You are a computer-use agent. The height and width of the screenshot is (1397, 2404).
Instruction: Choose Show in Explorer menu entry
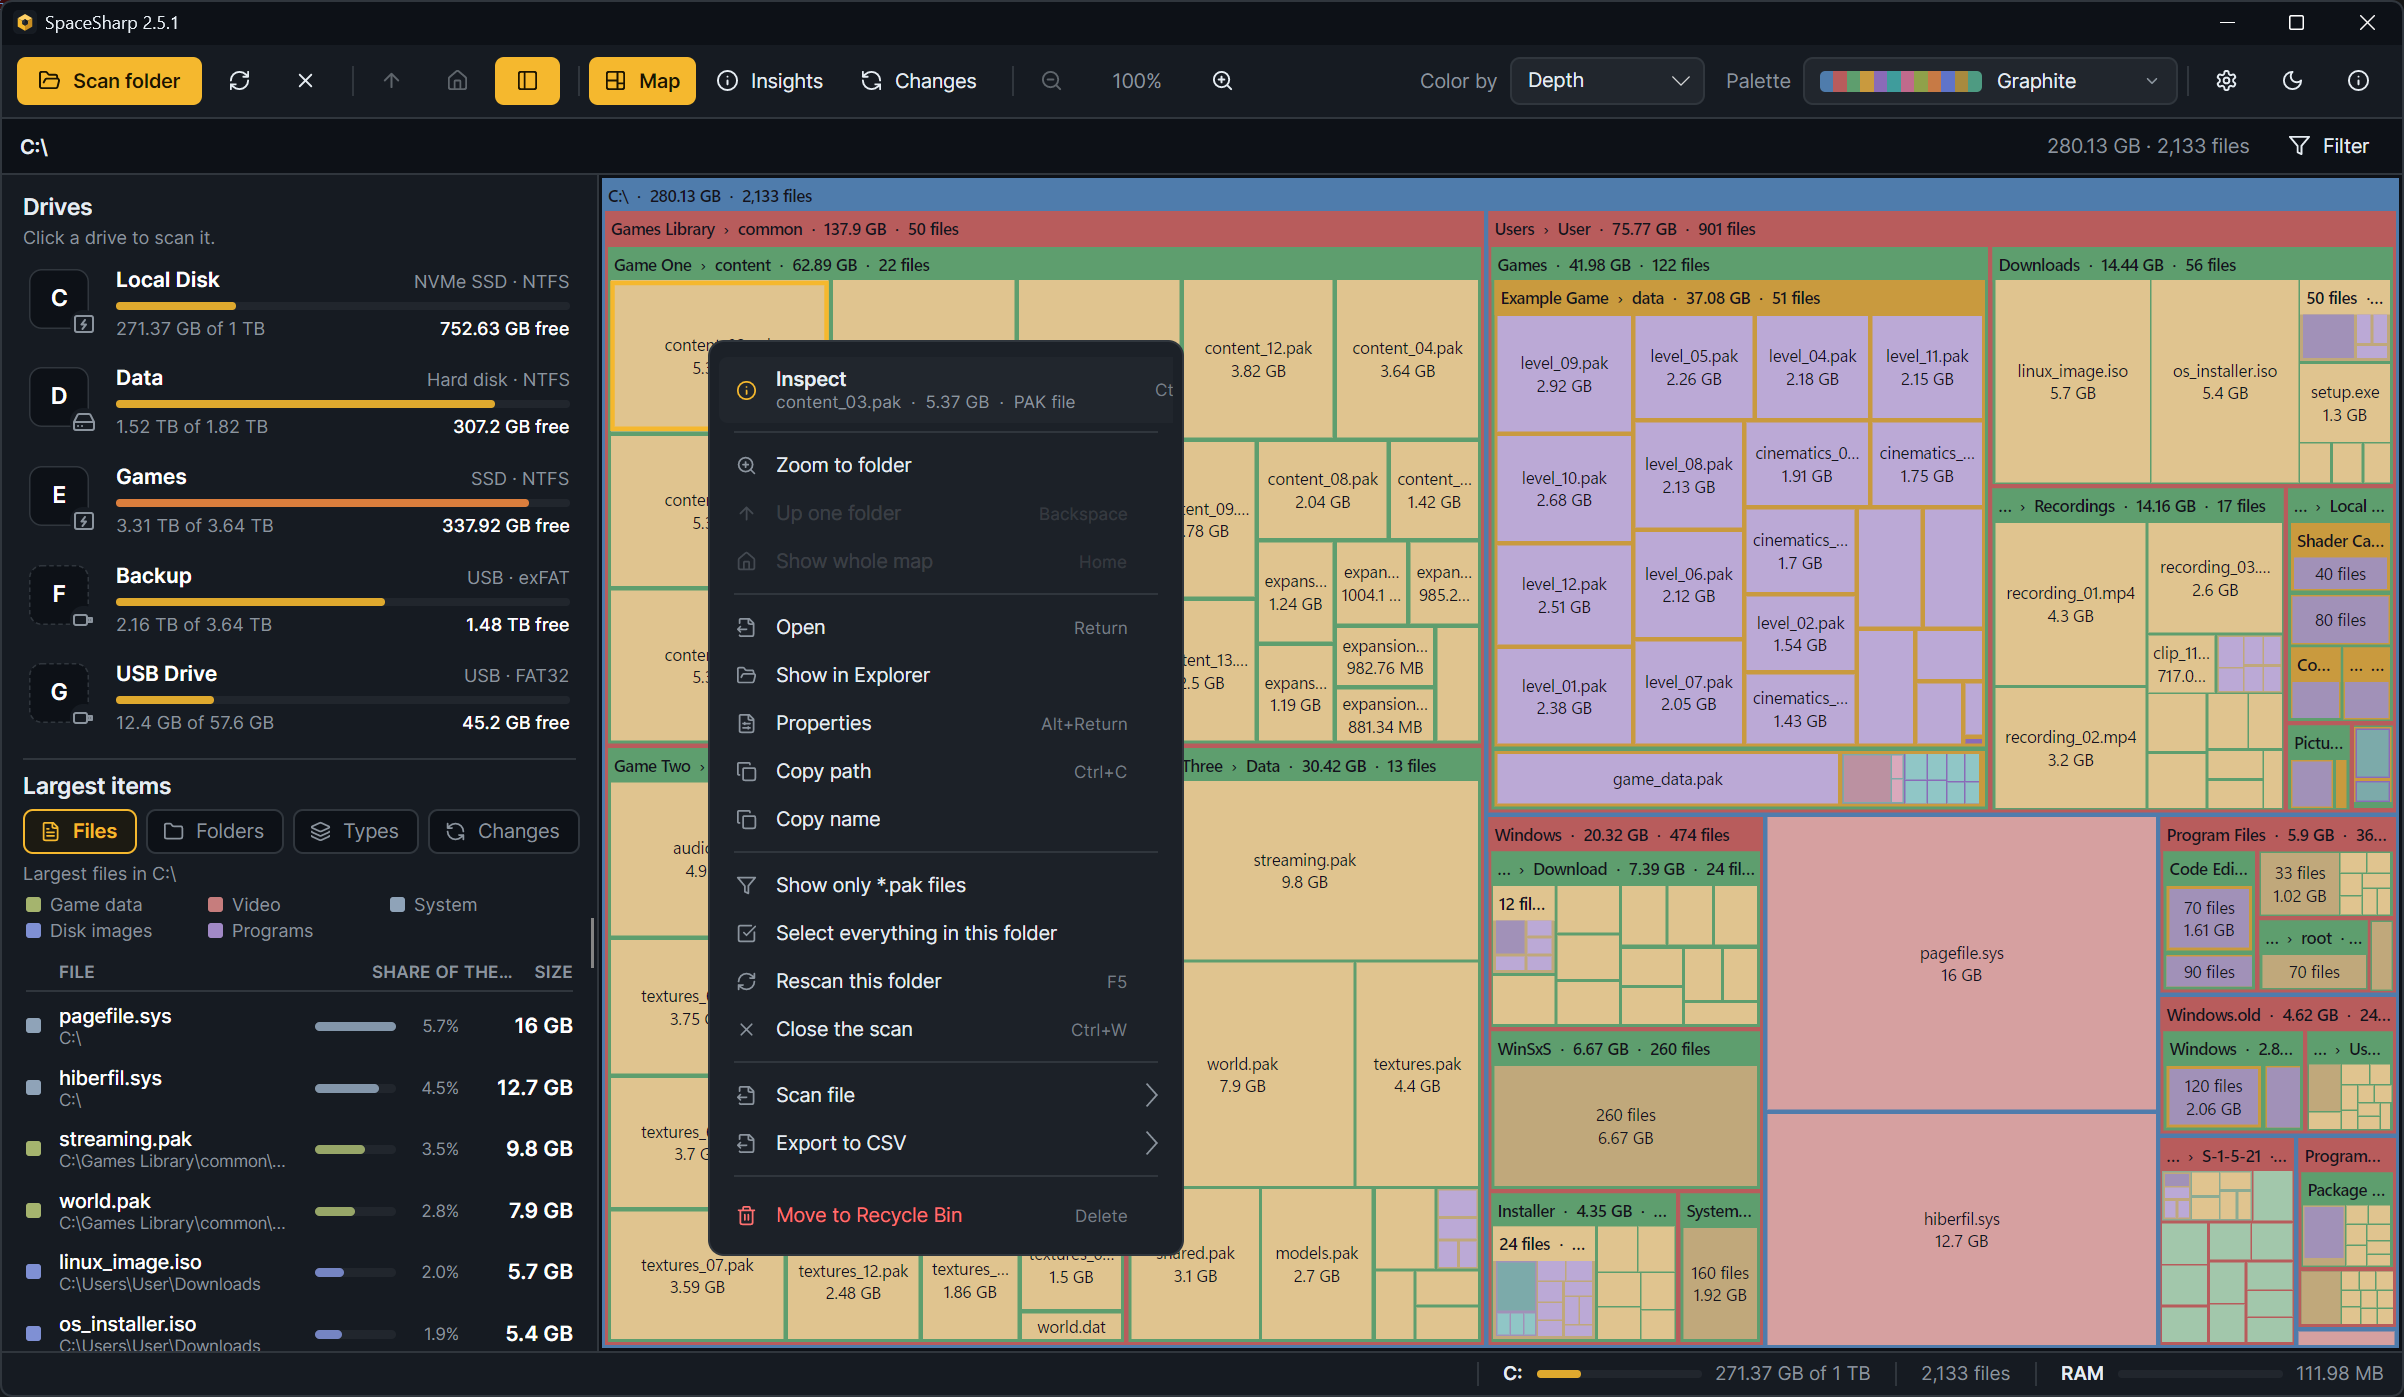click(x=945, y=675)
